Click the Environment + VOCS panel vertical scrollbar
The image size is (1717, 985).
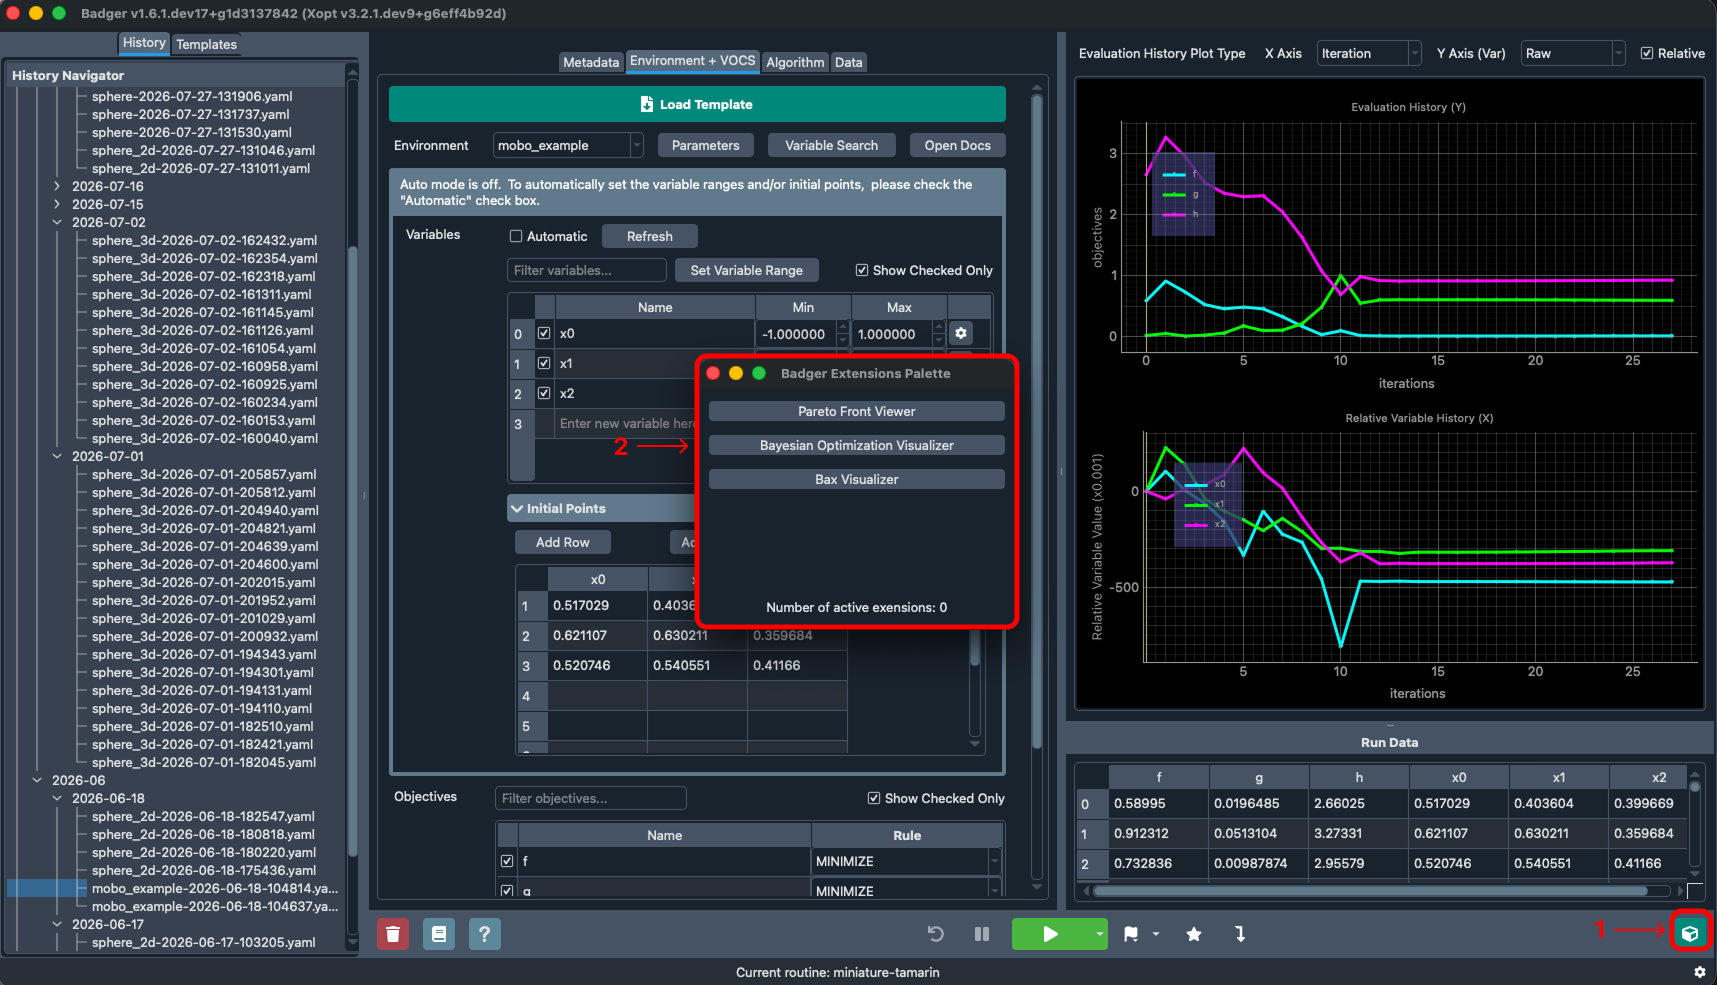pos(1037,420)
